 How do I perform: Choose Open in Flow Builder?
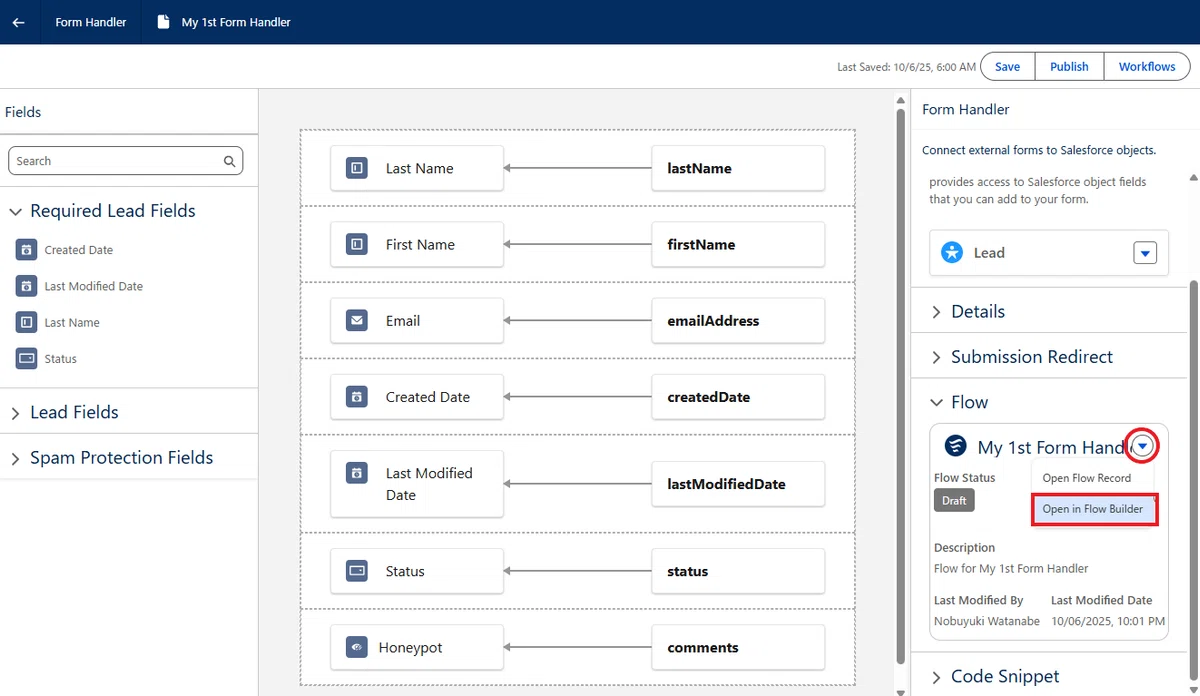tap(1093, 509)
